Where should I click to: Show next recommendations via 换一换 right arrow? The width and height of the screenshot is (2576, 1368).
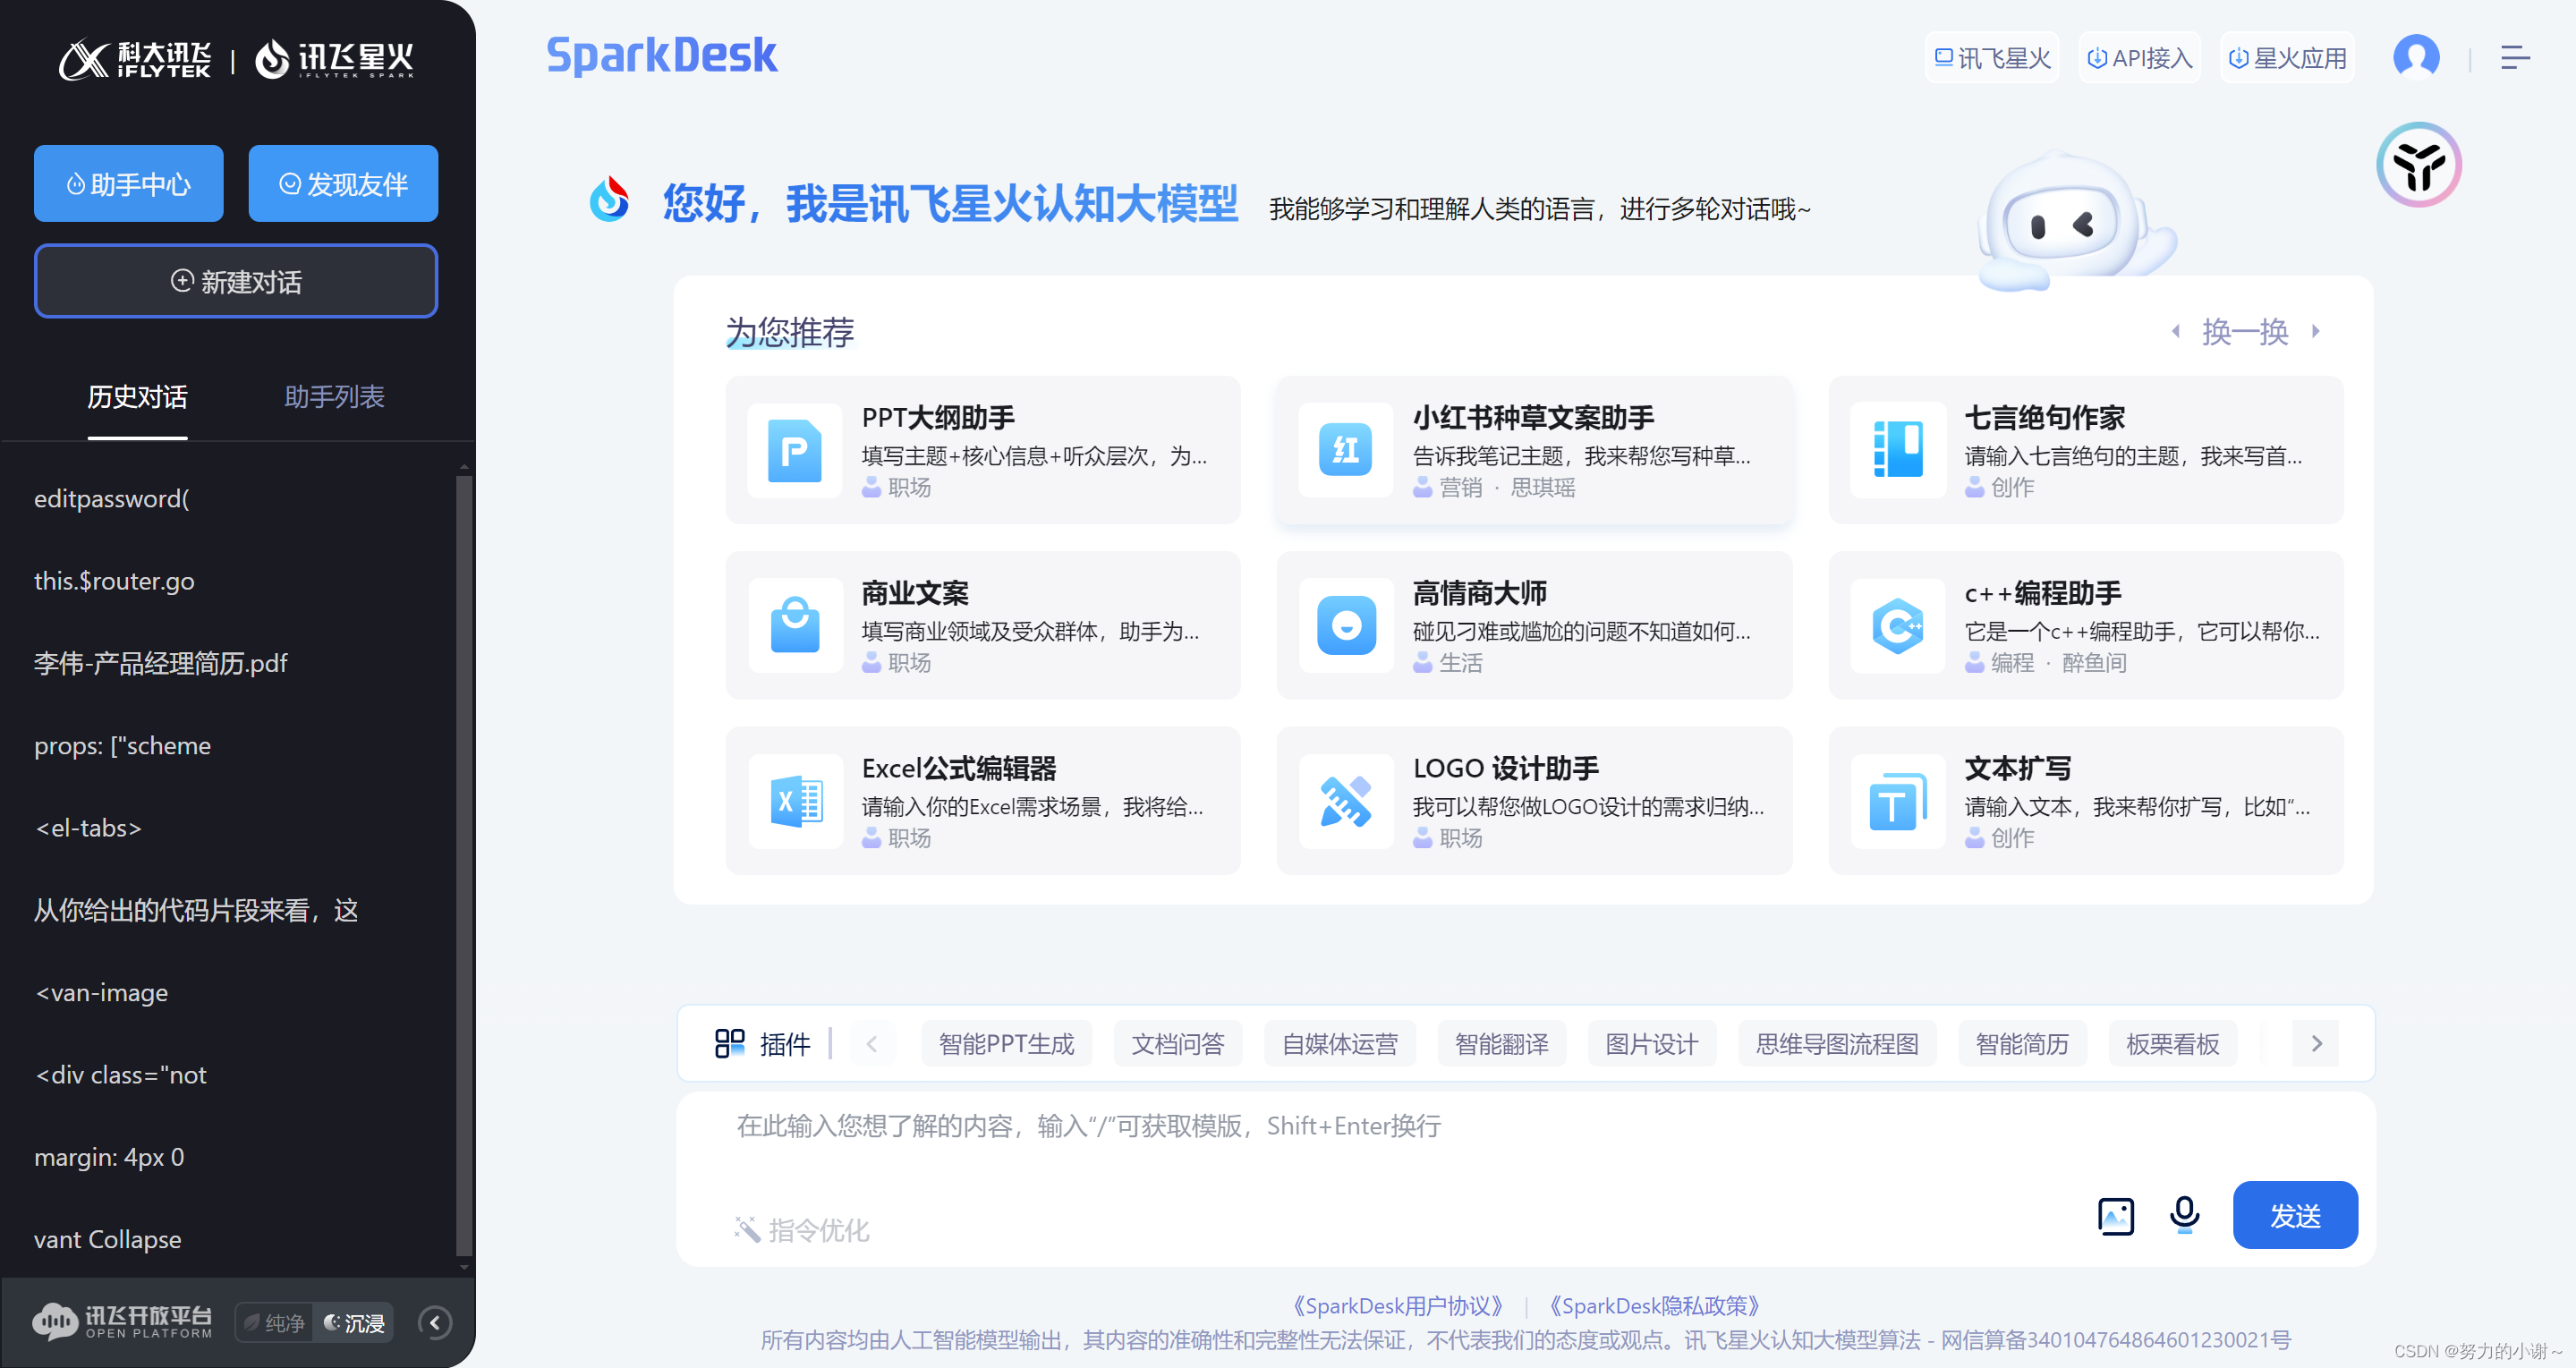tap(2315, 331)
